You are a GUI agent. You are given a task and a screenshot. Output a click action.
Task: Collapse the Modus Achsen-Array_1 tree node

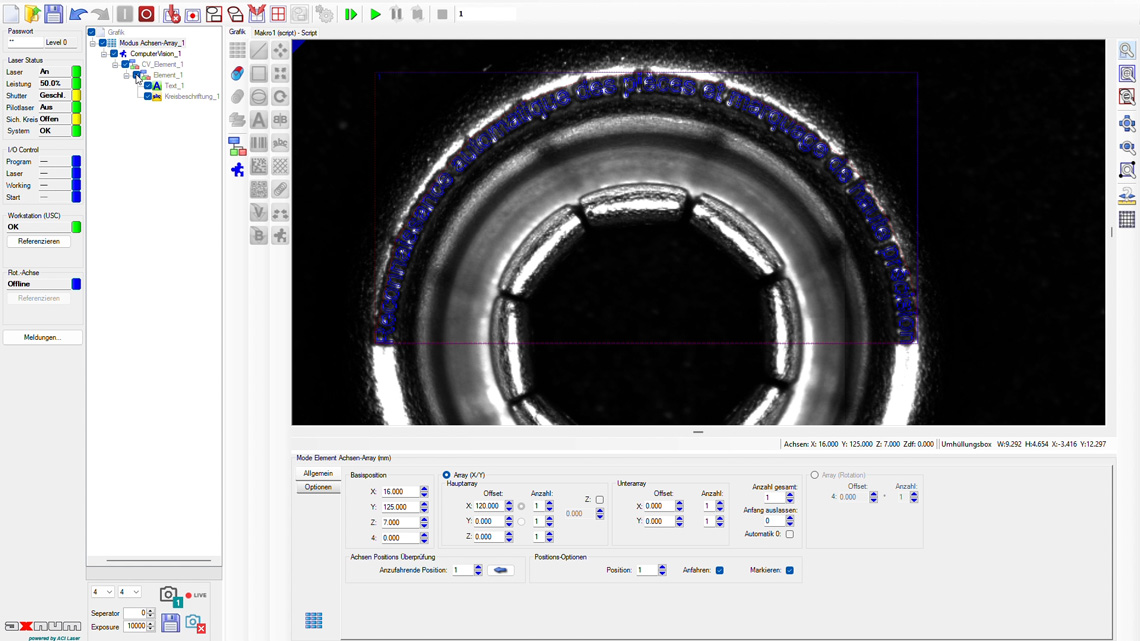[x=93, y=43]
